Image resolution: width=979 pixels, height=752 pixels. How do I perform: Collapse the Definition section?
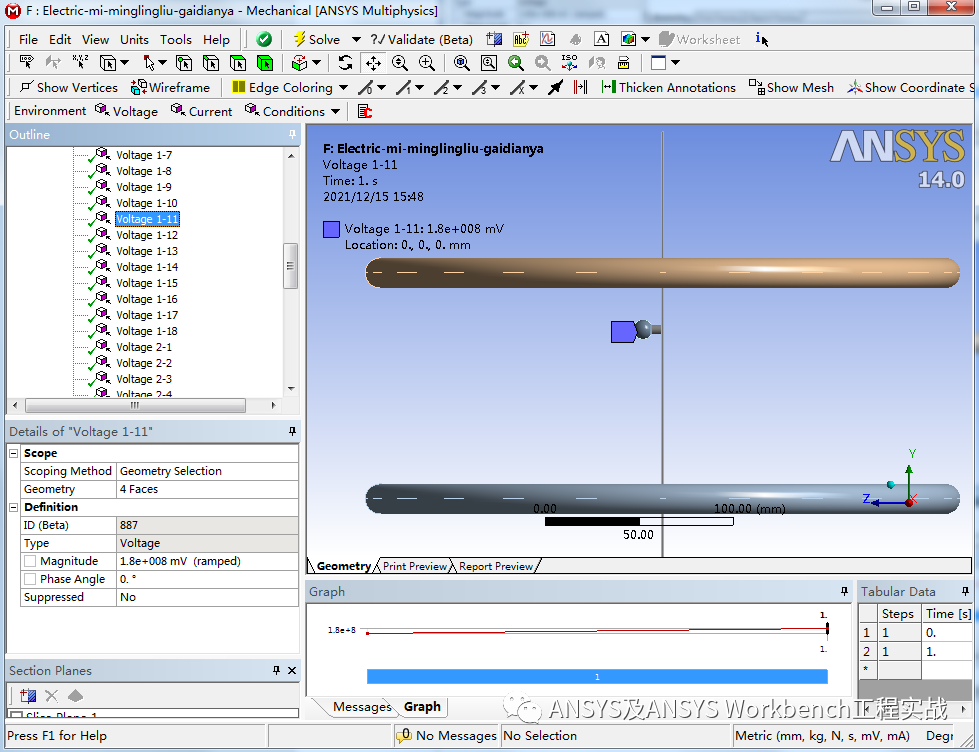coord(14,507)
